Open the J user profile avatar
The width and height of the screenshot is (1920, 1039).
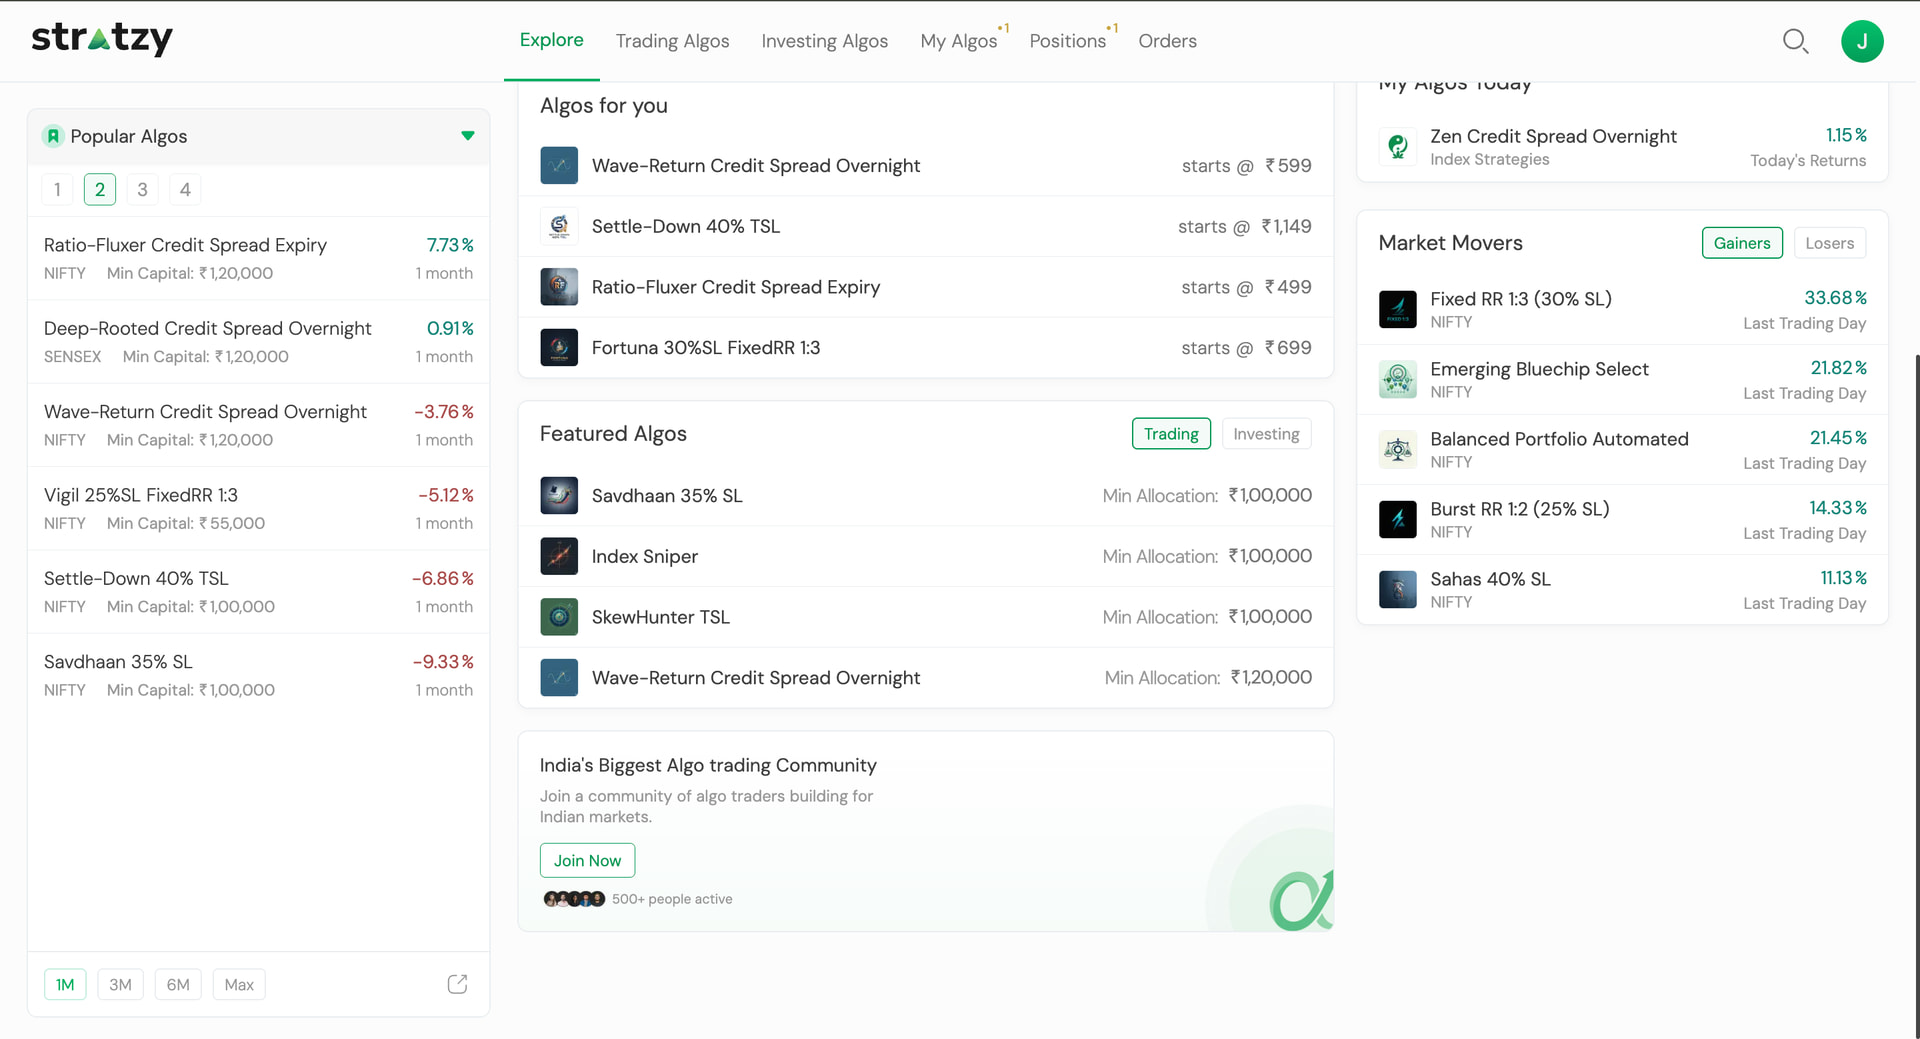point(1862,41)
